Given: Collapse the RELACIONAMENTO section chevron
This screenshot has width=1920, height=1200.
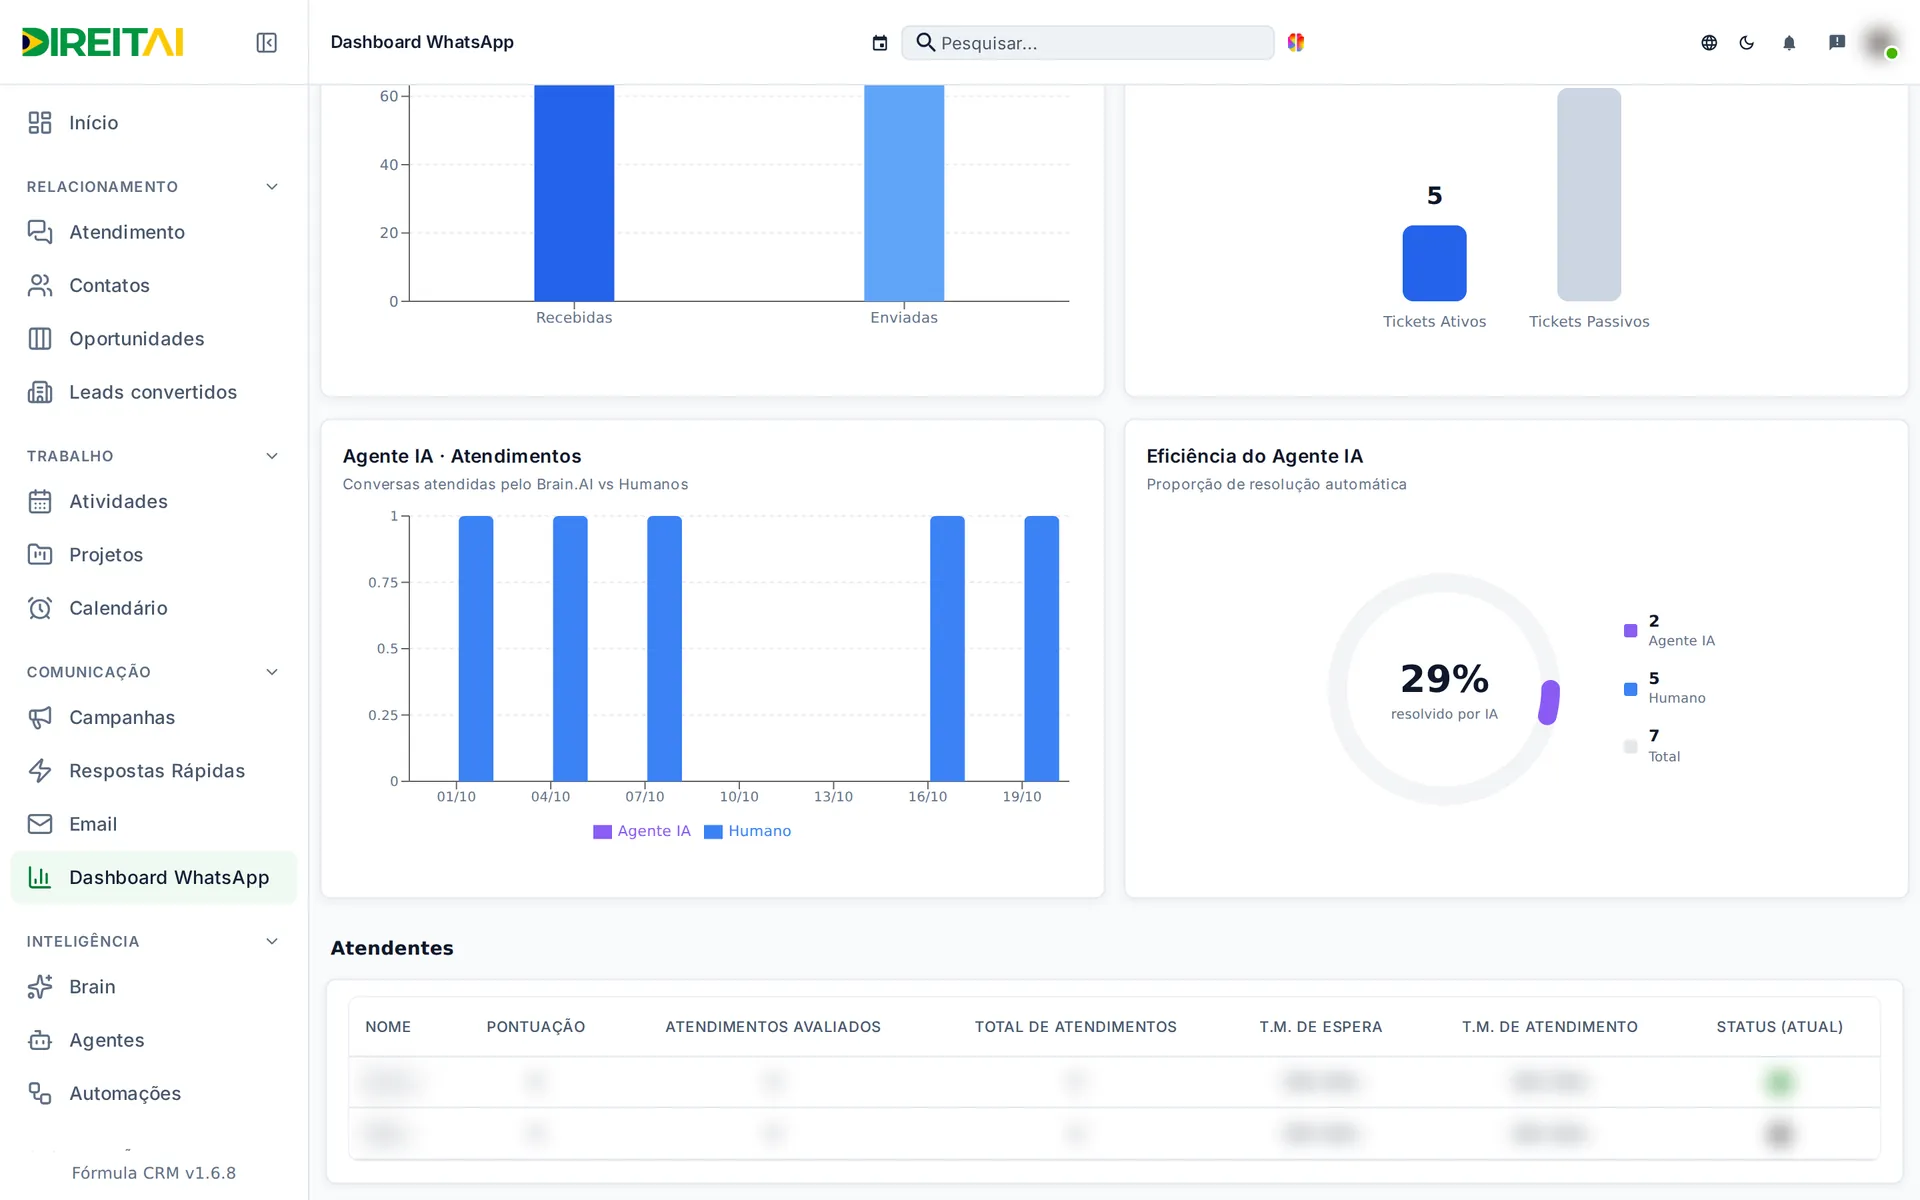Looking at the screenshot, I should [x=272, y=187].
